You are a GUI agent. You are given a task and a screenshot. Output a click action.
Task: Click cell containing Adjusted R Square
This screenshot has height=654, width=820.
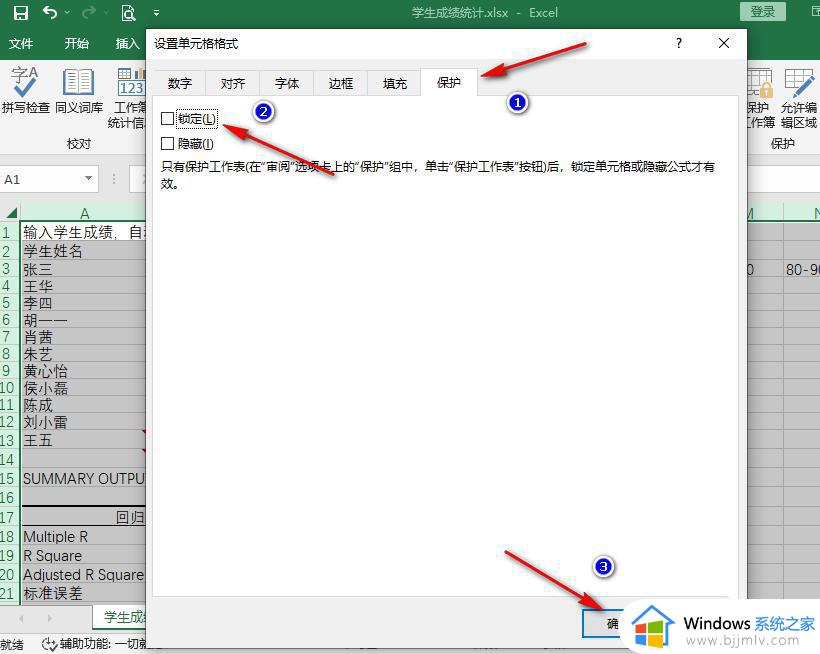pos(84,574)
